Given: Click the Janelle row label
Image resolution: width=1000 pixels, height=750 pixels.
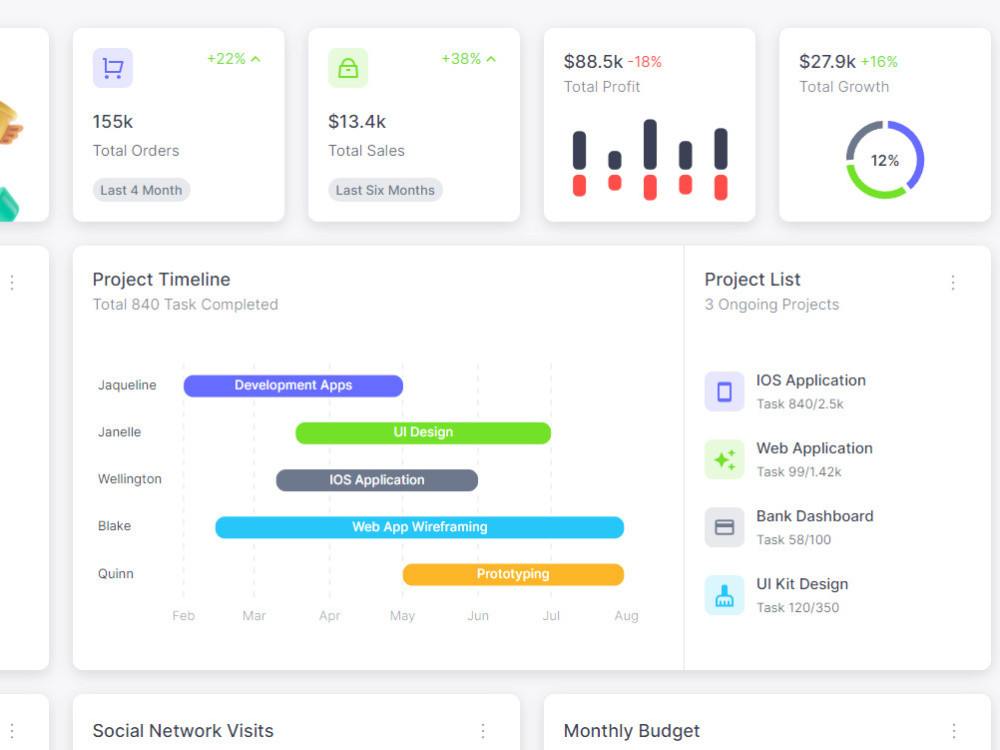Looking at the screenshot, I should pos(119,432).
